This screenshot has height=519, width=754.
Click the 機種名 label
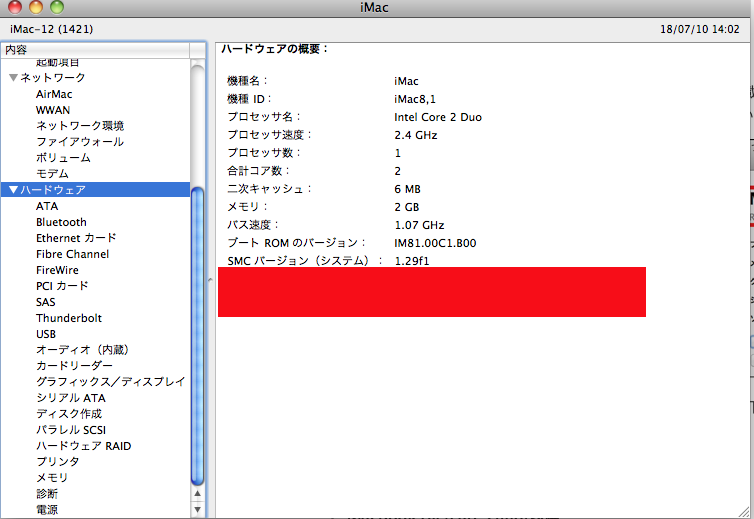click(x=247, y=81)
